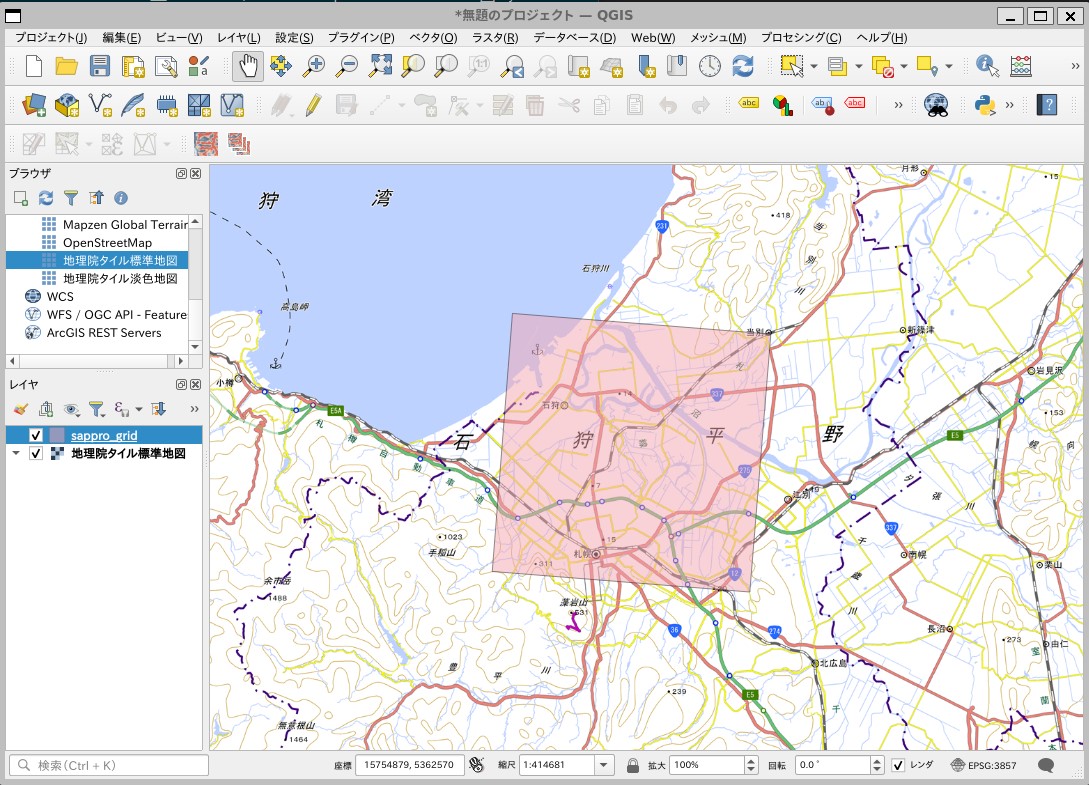Refresh the map canvas with the refresh icon
Image resolution: width=1089 pixels, height=785 pixels.
(x=742, y=67)
